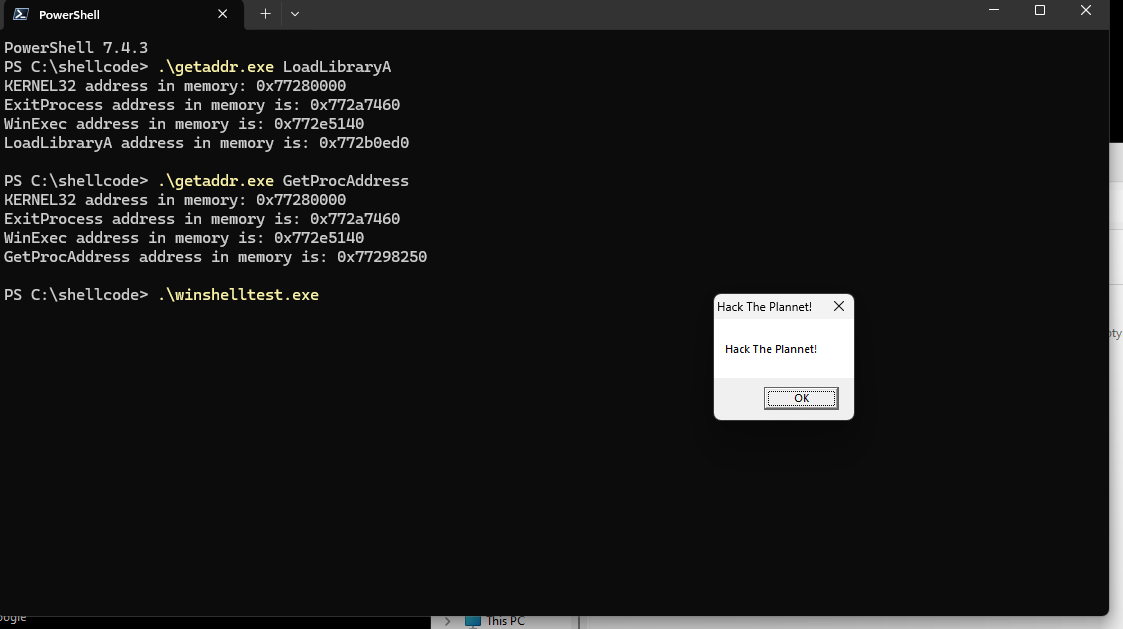Select the PowerShell tab title
This screenshot has width=1123, height=629.
click(x=69, y=15)
